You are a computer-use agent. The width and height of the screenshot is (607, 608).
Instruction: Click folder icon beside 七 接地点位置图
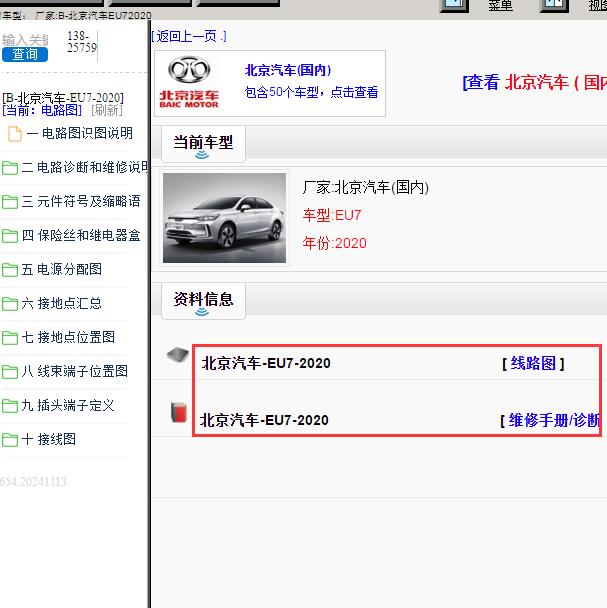pos(10,338)
